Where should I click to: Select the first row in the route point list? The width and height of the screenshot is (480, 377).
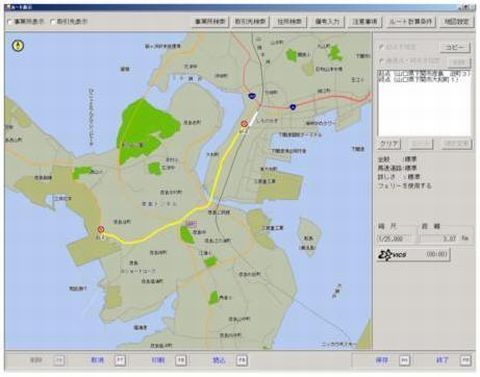(x=424, y=74)
